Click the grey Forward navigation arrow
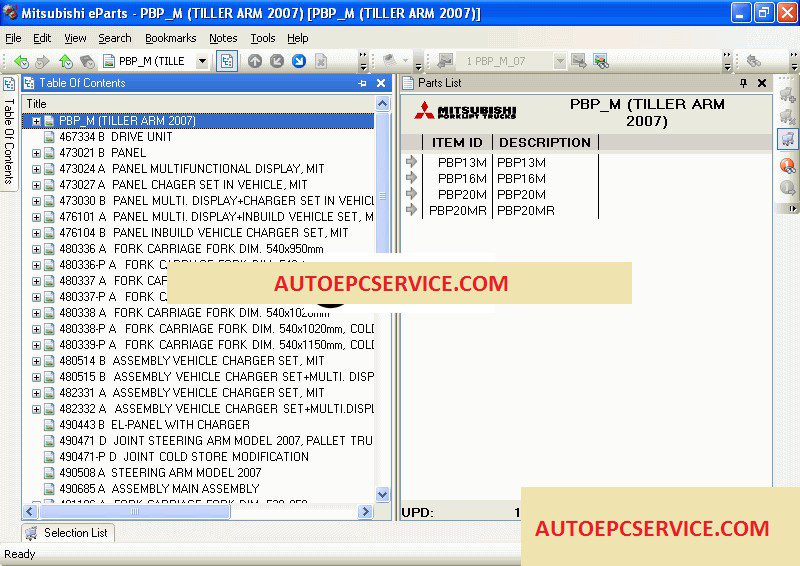This screenshot has height=566, width=800. pyautogui.click(x=42, y=62)
